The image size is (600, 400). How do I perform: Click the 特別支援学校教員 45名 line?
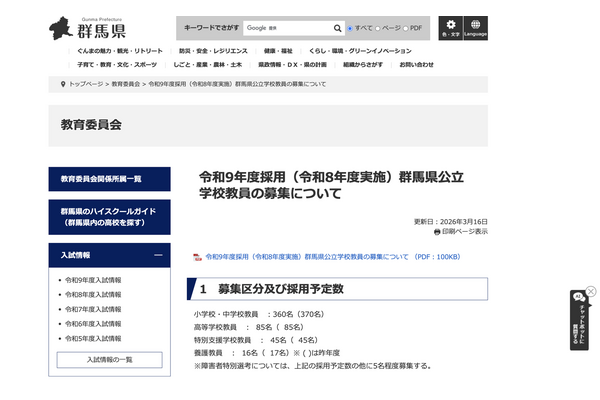256,340
